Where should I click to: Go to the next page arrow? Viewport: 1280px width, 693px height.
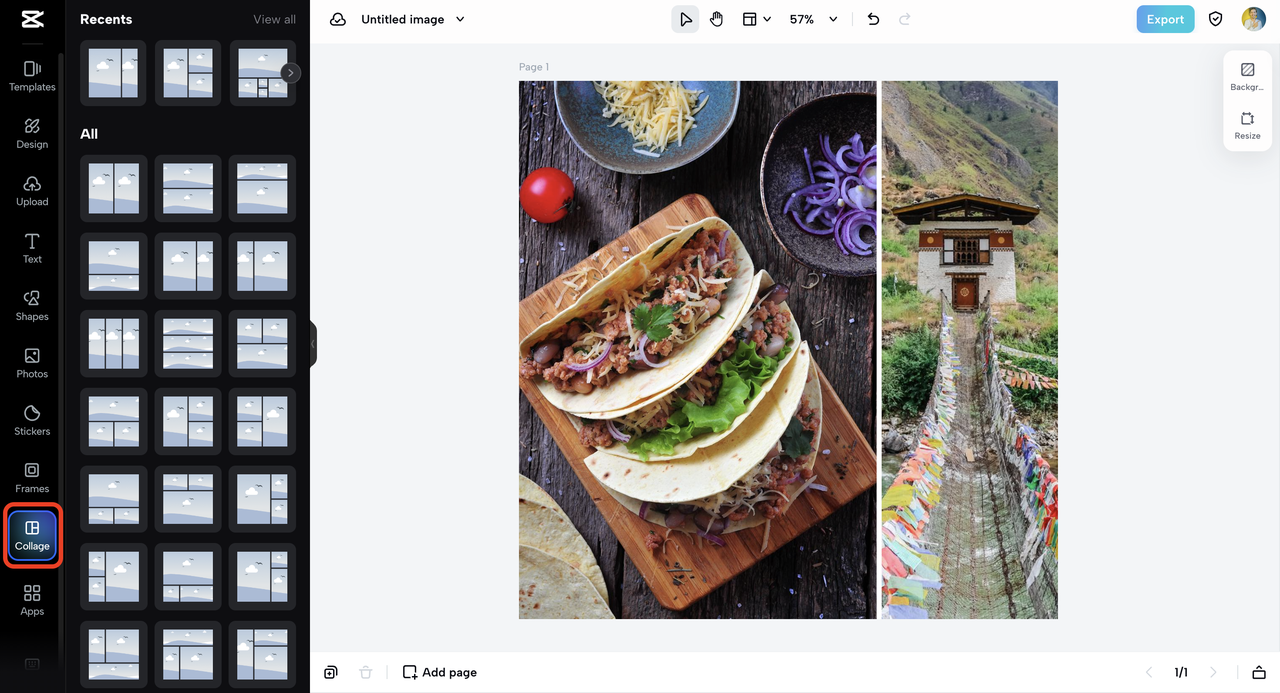[x=1213, y=672]
